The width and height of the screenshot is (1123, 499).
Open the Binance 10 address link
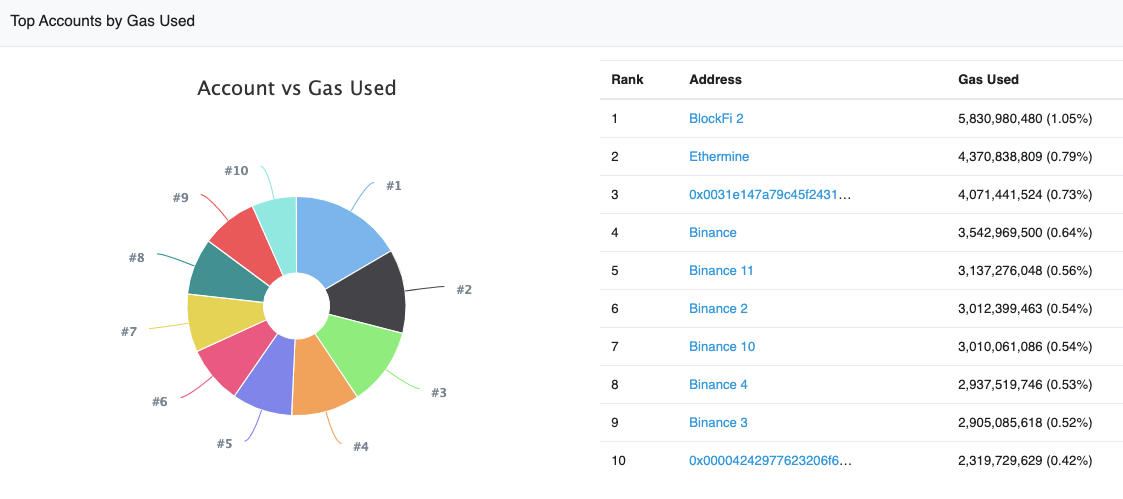click(x=722, y=347)
